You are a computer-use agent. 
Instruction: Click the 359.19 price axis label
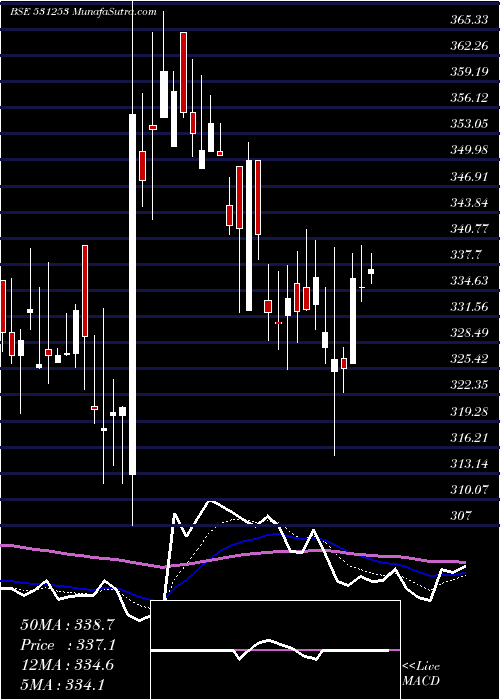[x=470, y=71]
